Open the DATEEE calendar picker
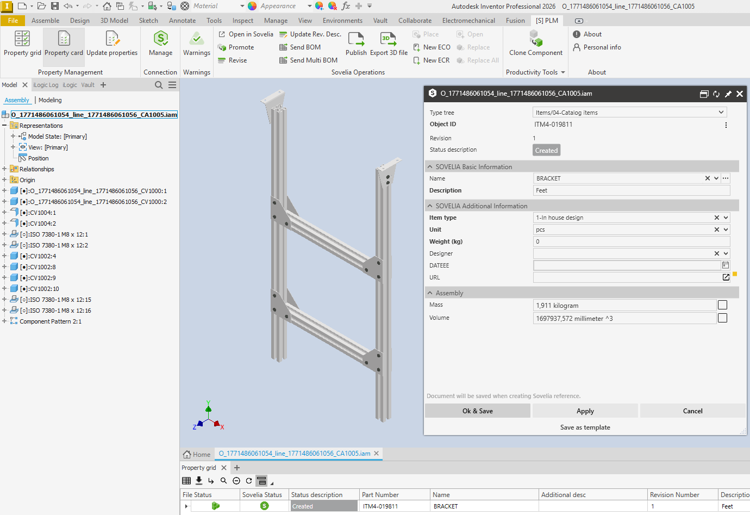 [x=726, y=266]
